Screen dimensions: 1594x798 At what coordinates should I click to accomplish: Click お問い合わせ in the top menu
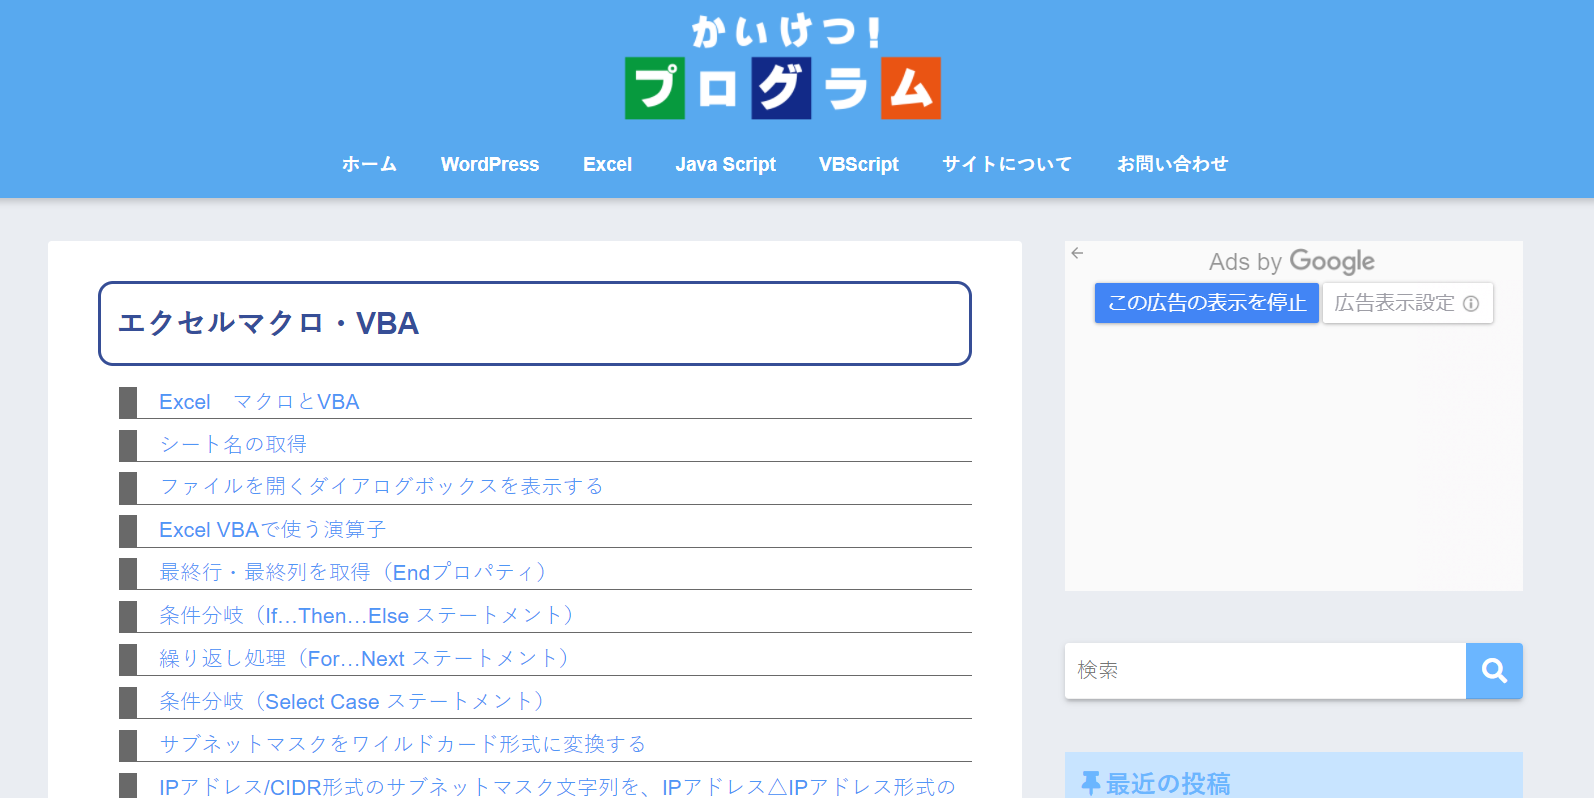click(1172, 164)
